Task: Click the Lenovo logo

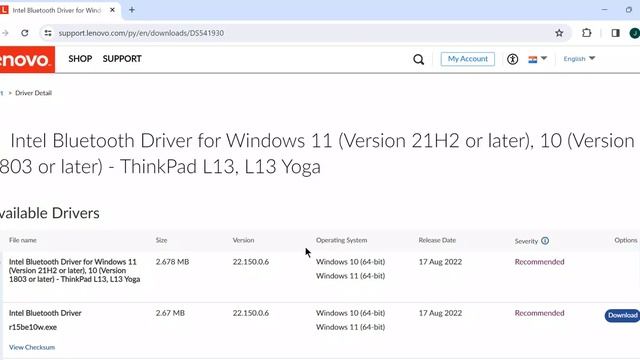Action: click(x=27, y=60)
